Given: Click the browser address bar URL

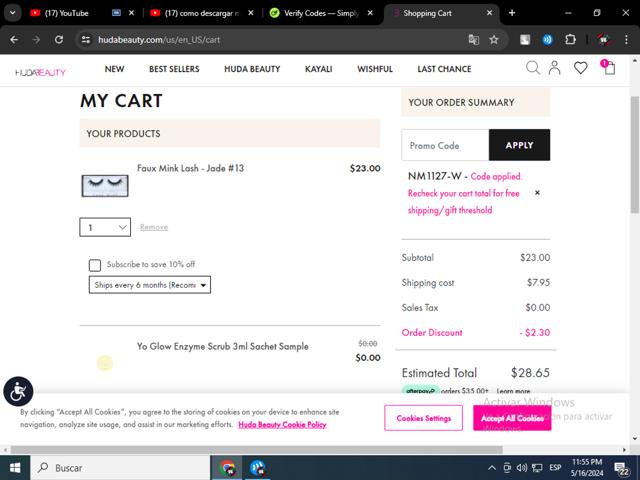Looking at the screenshot, I should tap(159, 40).
